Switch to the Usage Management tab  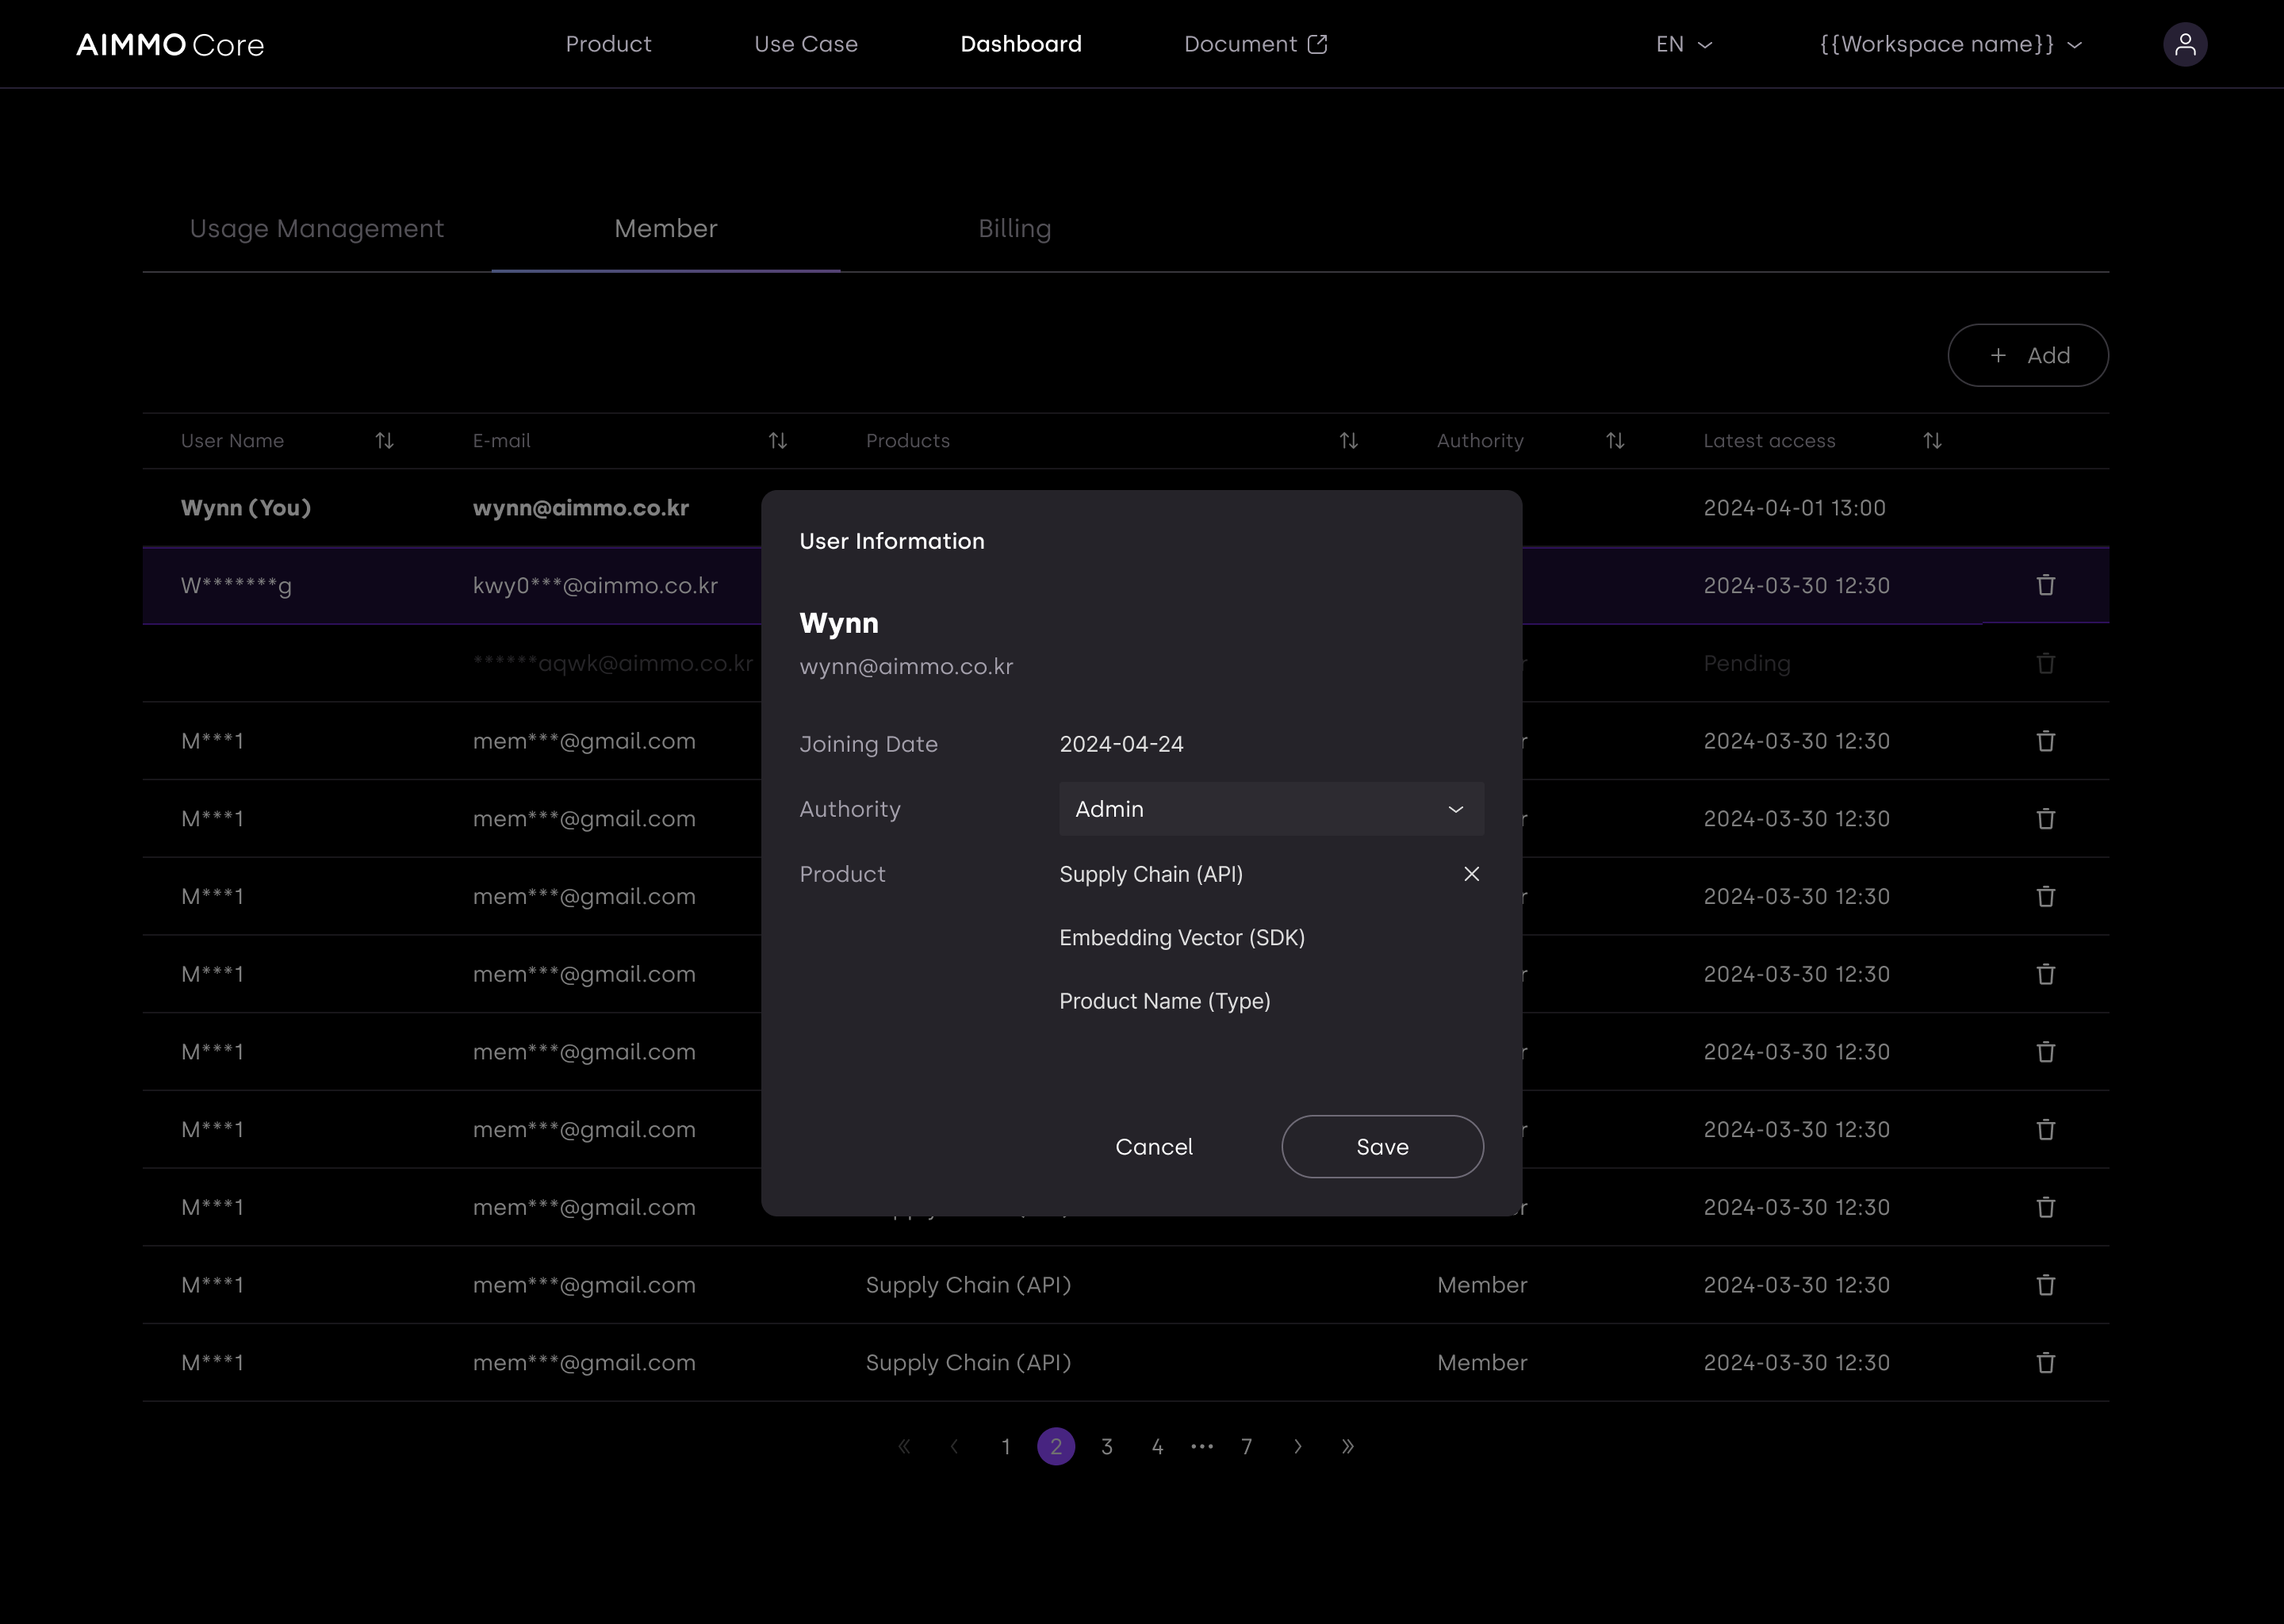(x=316, y=229)
